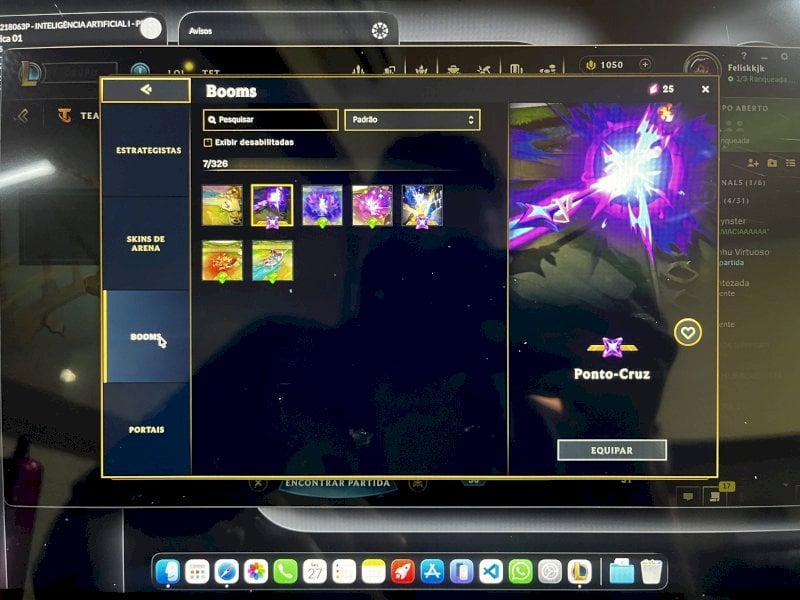
Task: Open the Skins de Arena tab
Action: click(146, 243)
